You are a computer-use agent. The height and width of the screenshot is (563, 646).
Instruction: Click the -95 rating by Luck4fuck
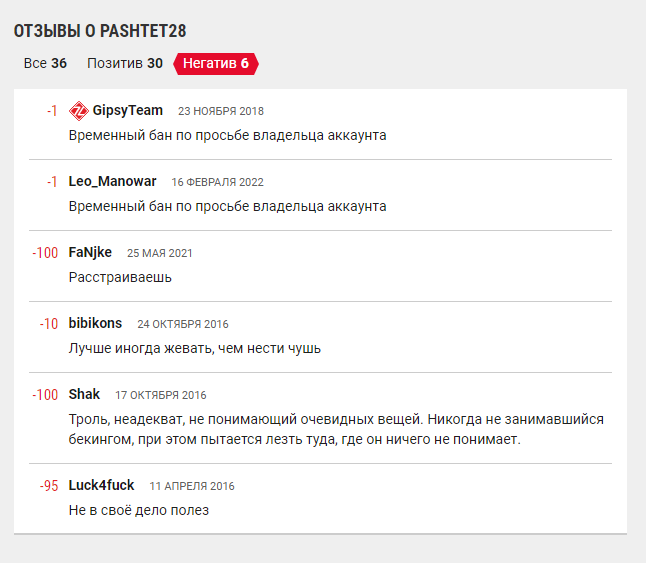click(x=48, y=486)
